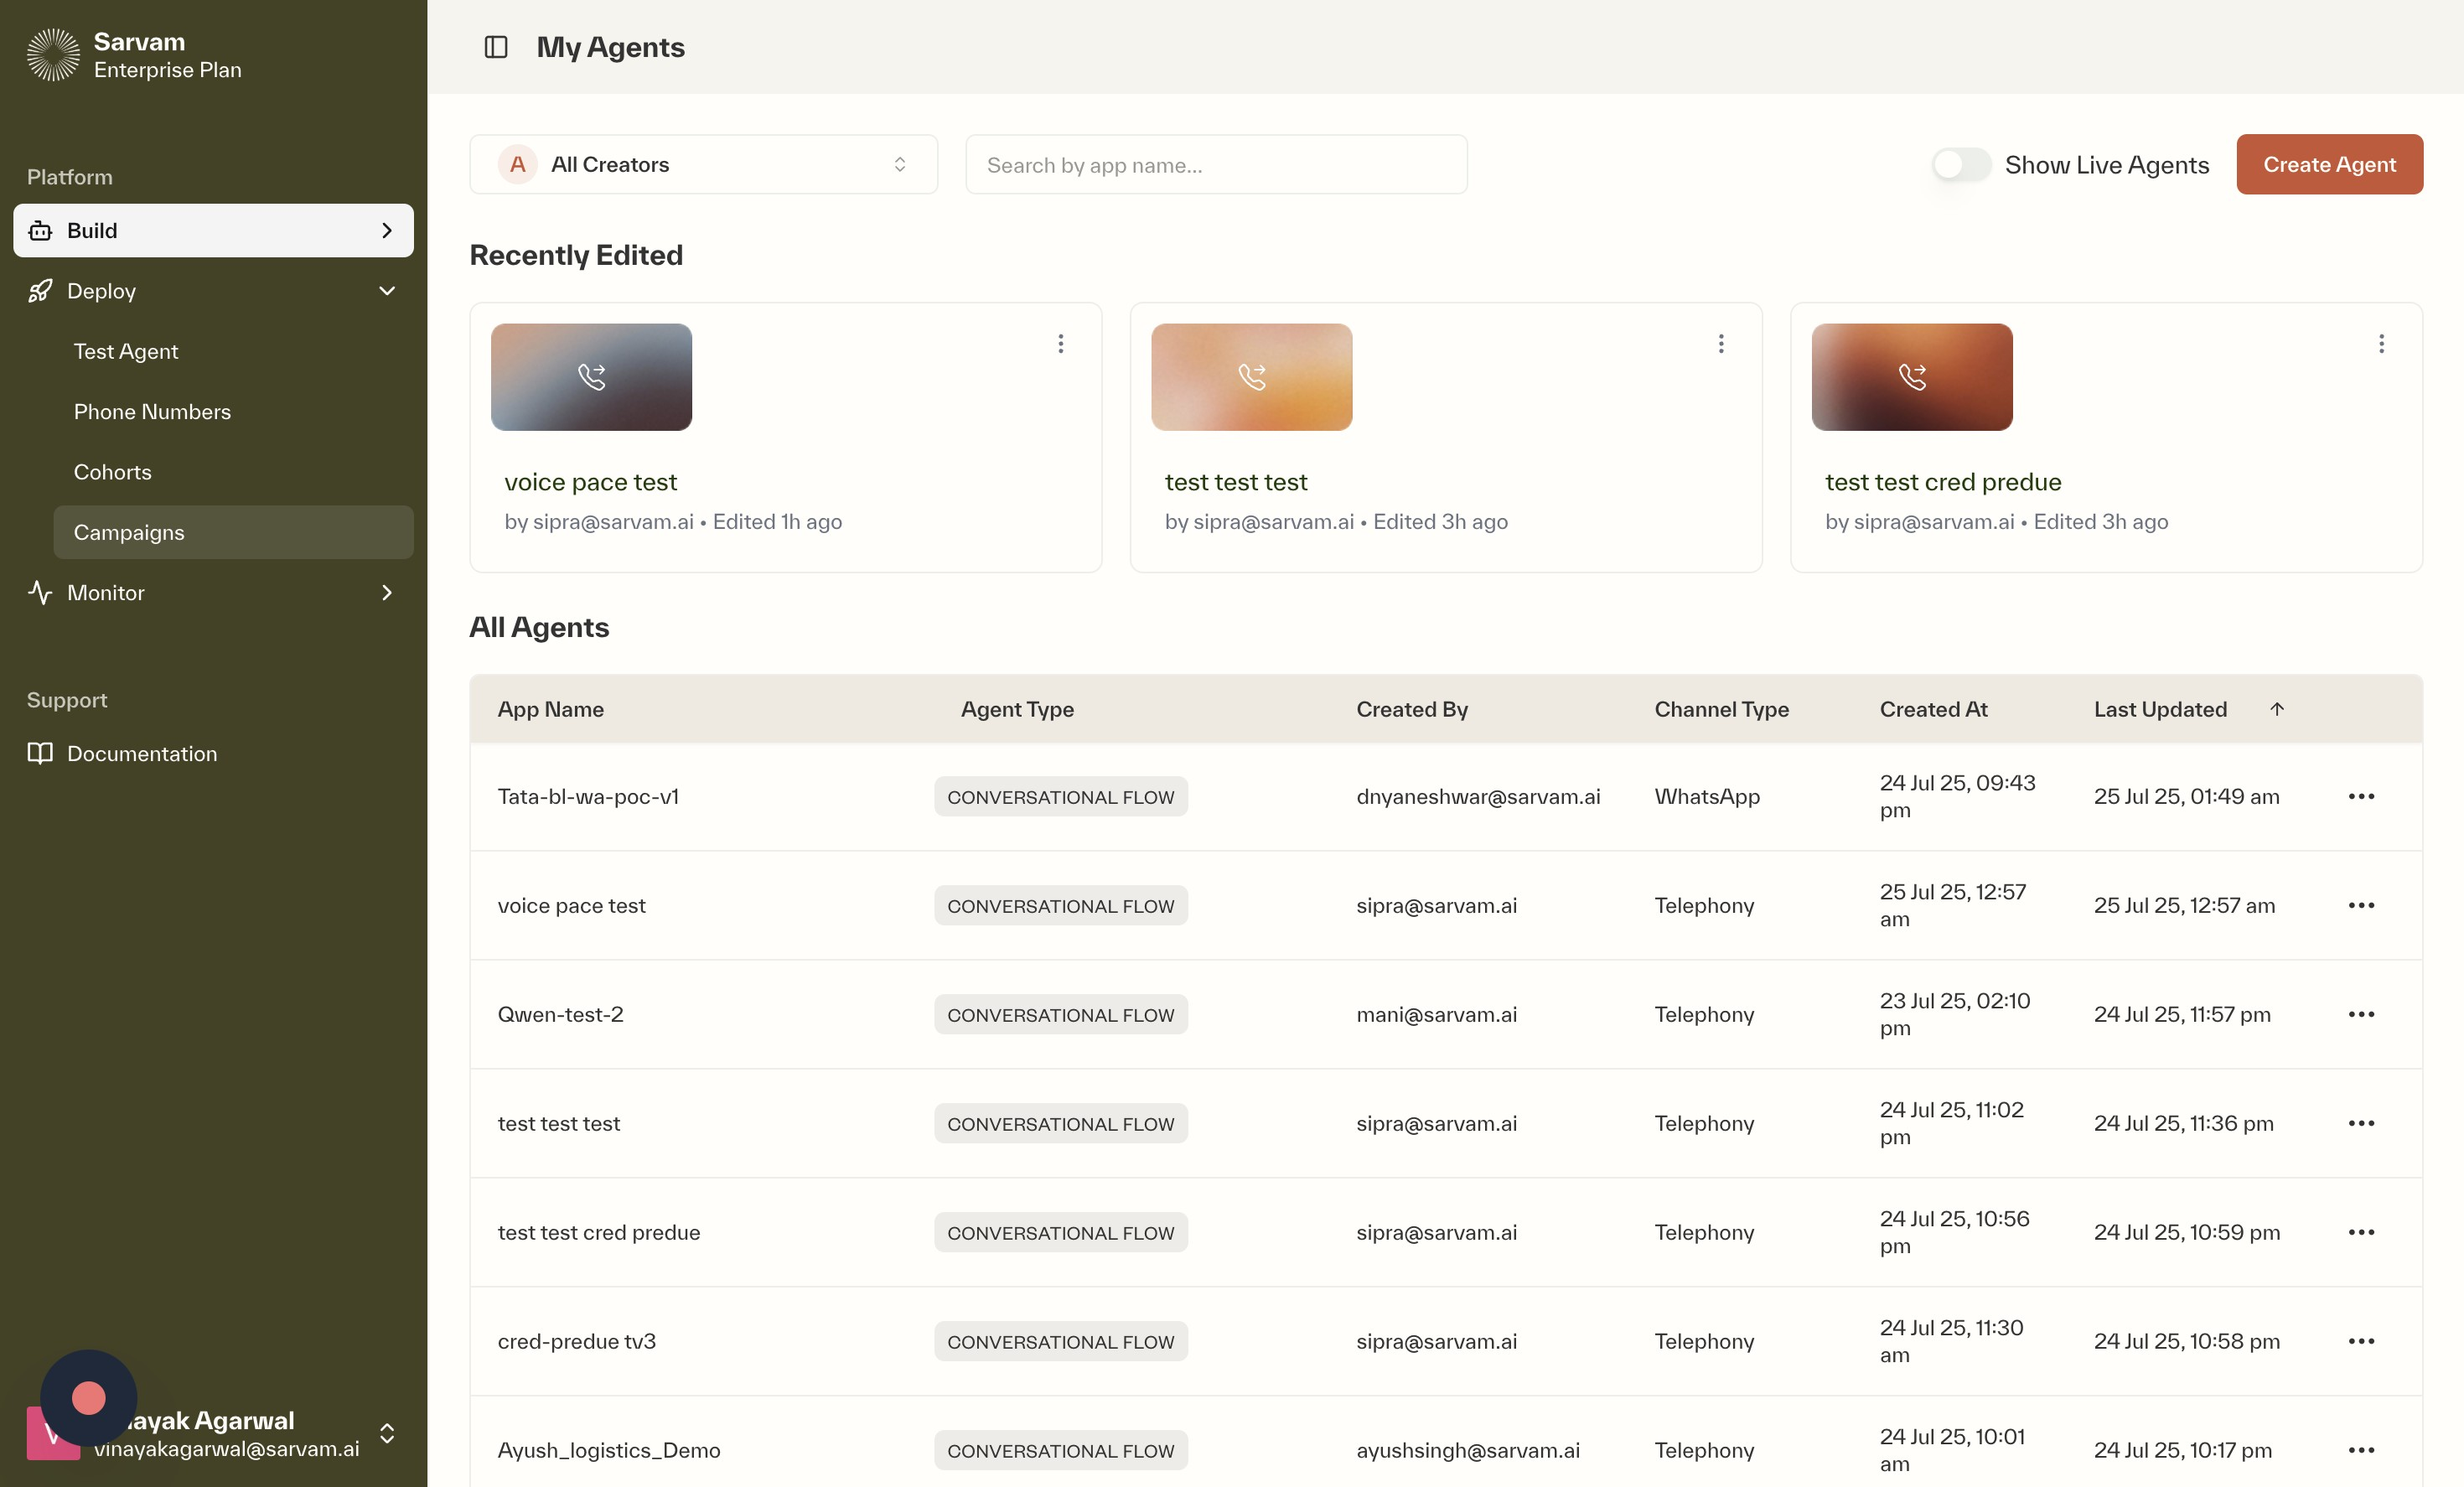Click Channel Type column header
2464x1487 pixels.
[1722, 709]
